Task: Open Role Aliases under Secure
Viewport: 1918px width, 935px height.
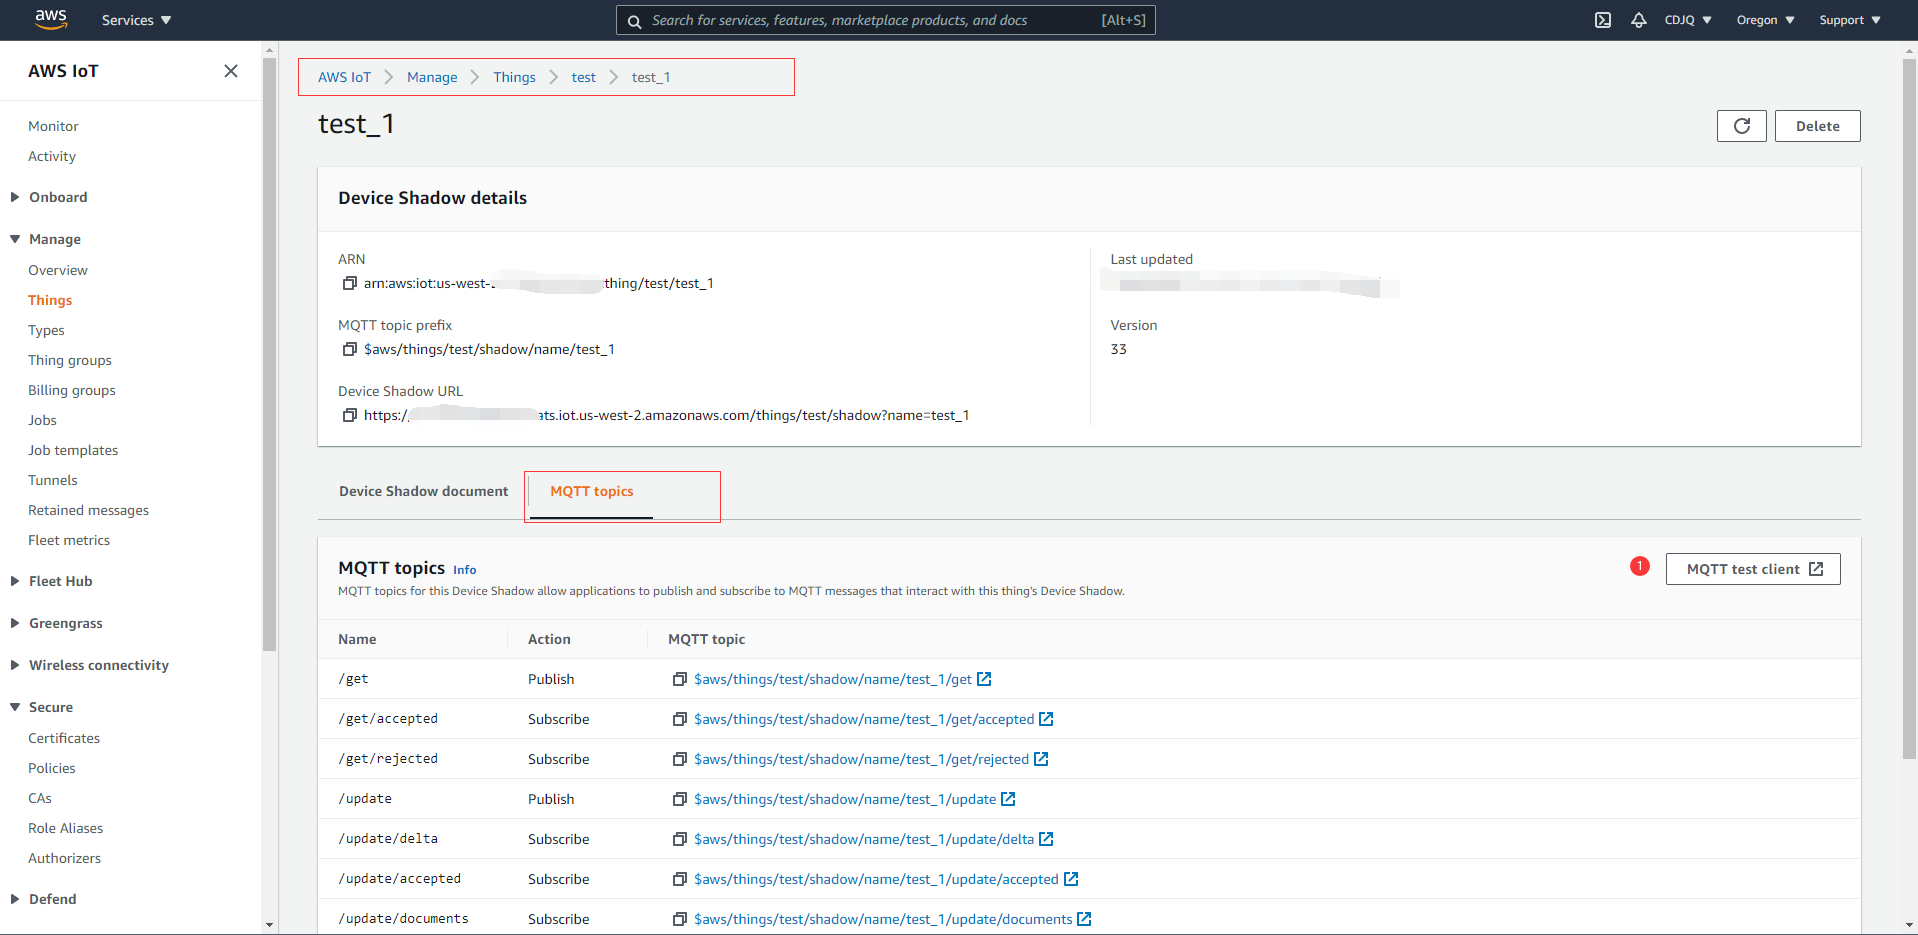Action: click(66, 828)
